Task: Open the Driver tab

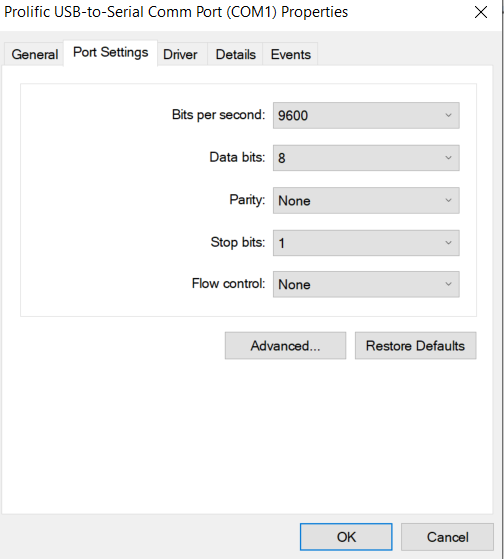Action: (180, 55)
